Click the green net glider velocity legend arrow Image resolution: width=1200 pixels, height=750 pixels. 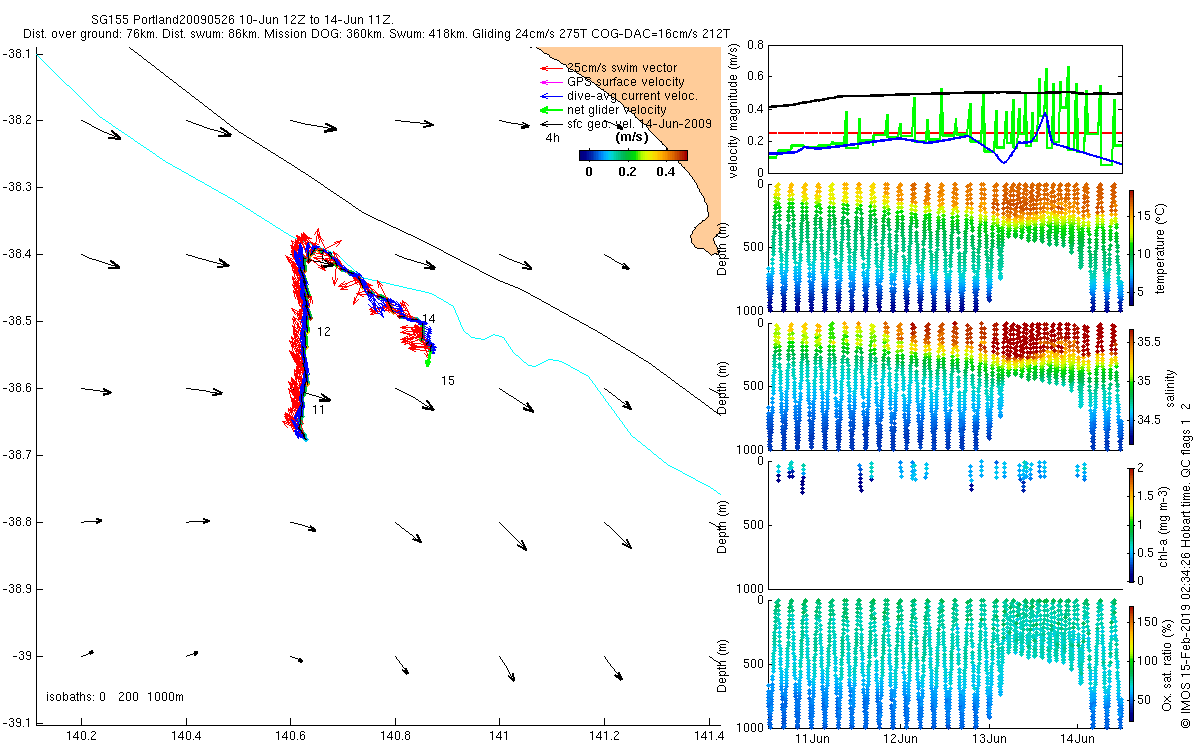553,110
